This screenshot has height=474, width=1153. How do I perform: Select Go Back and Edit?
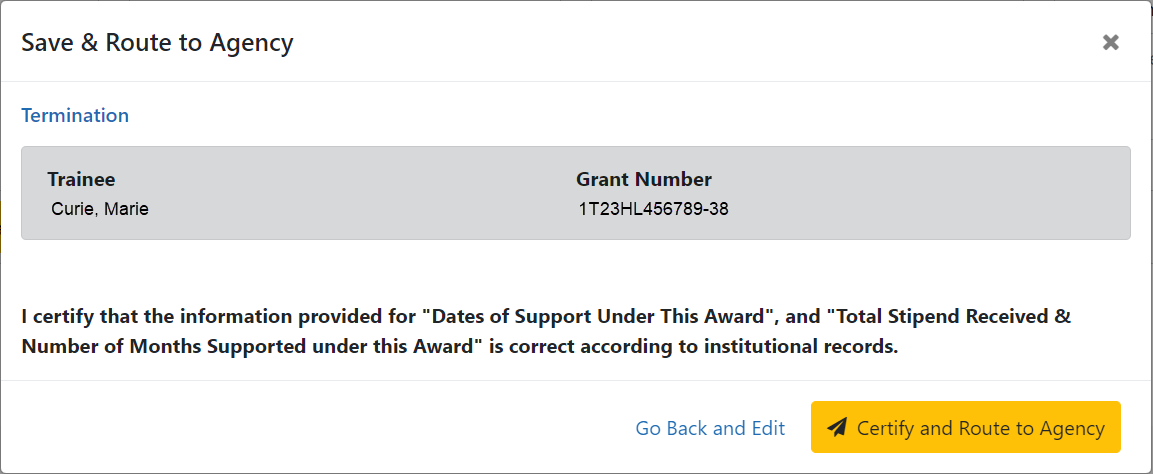(x=710, y=428)
